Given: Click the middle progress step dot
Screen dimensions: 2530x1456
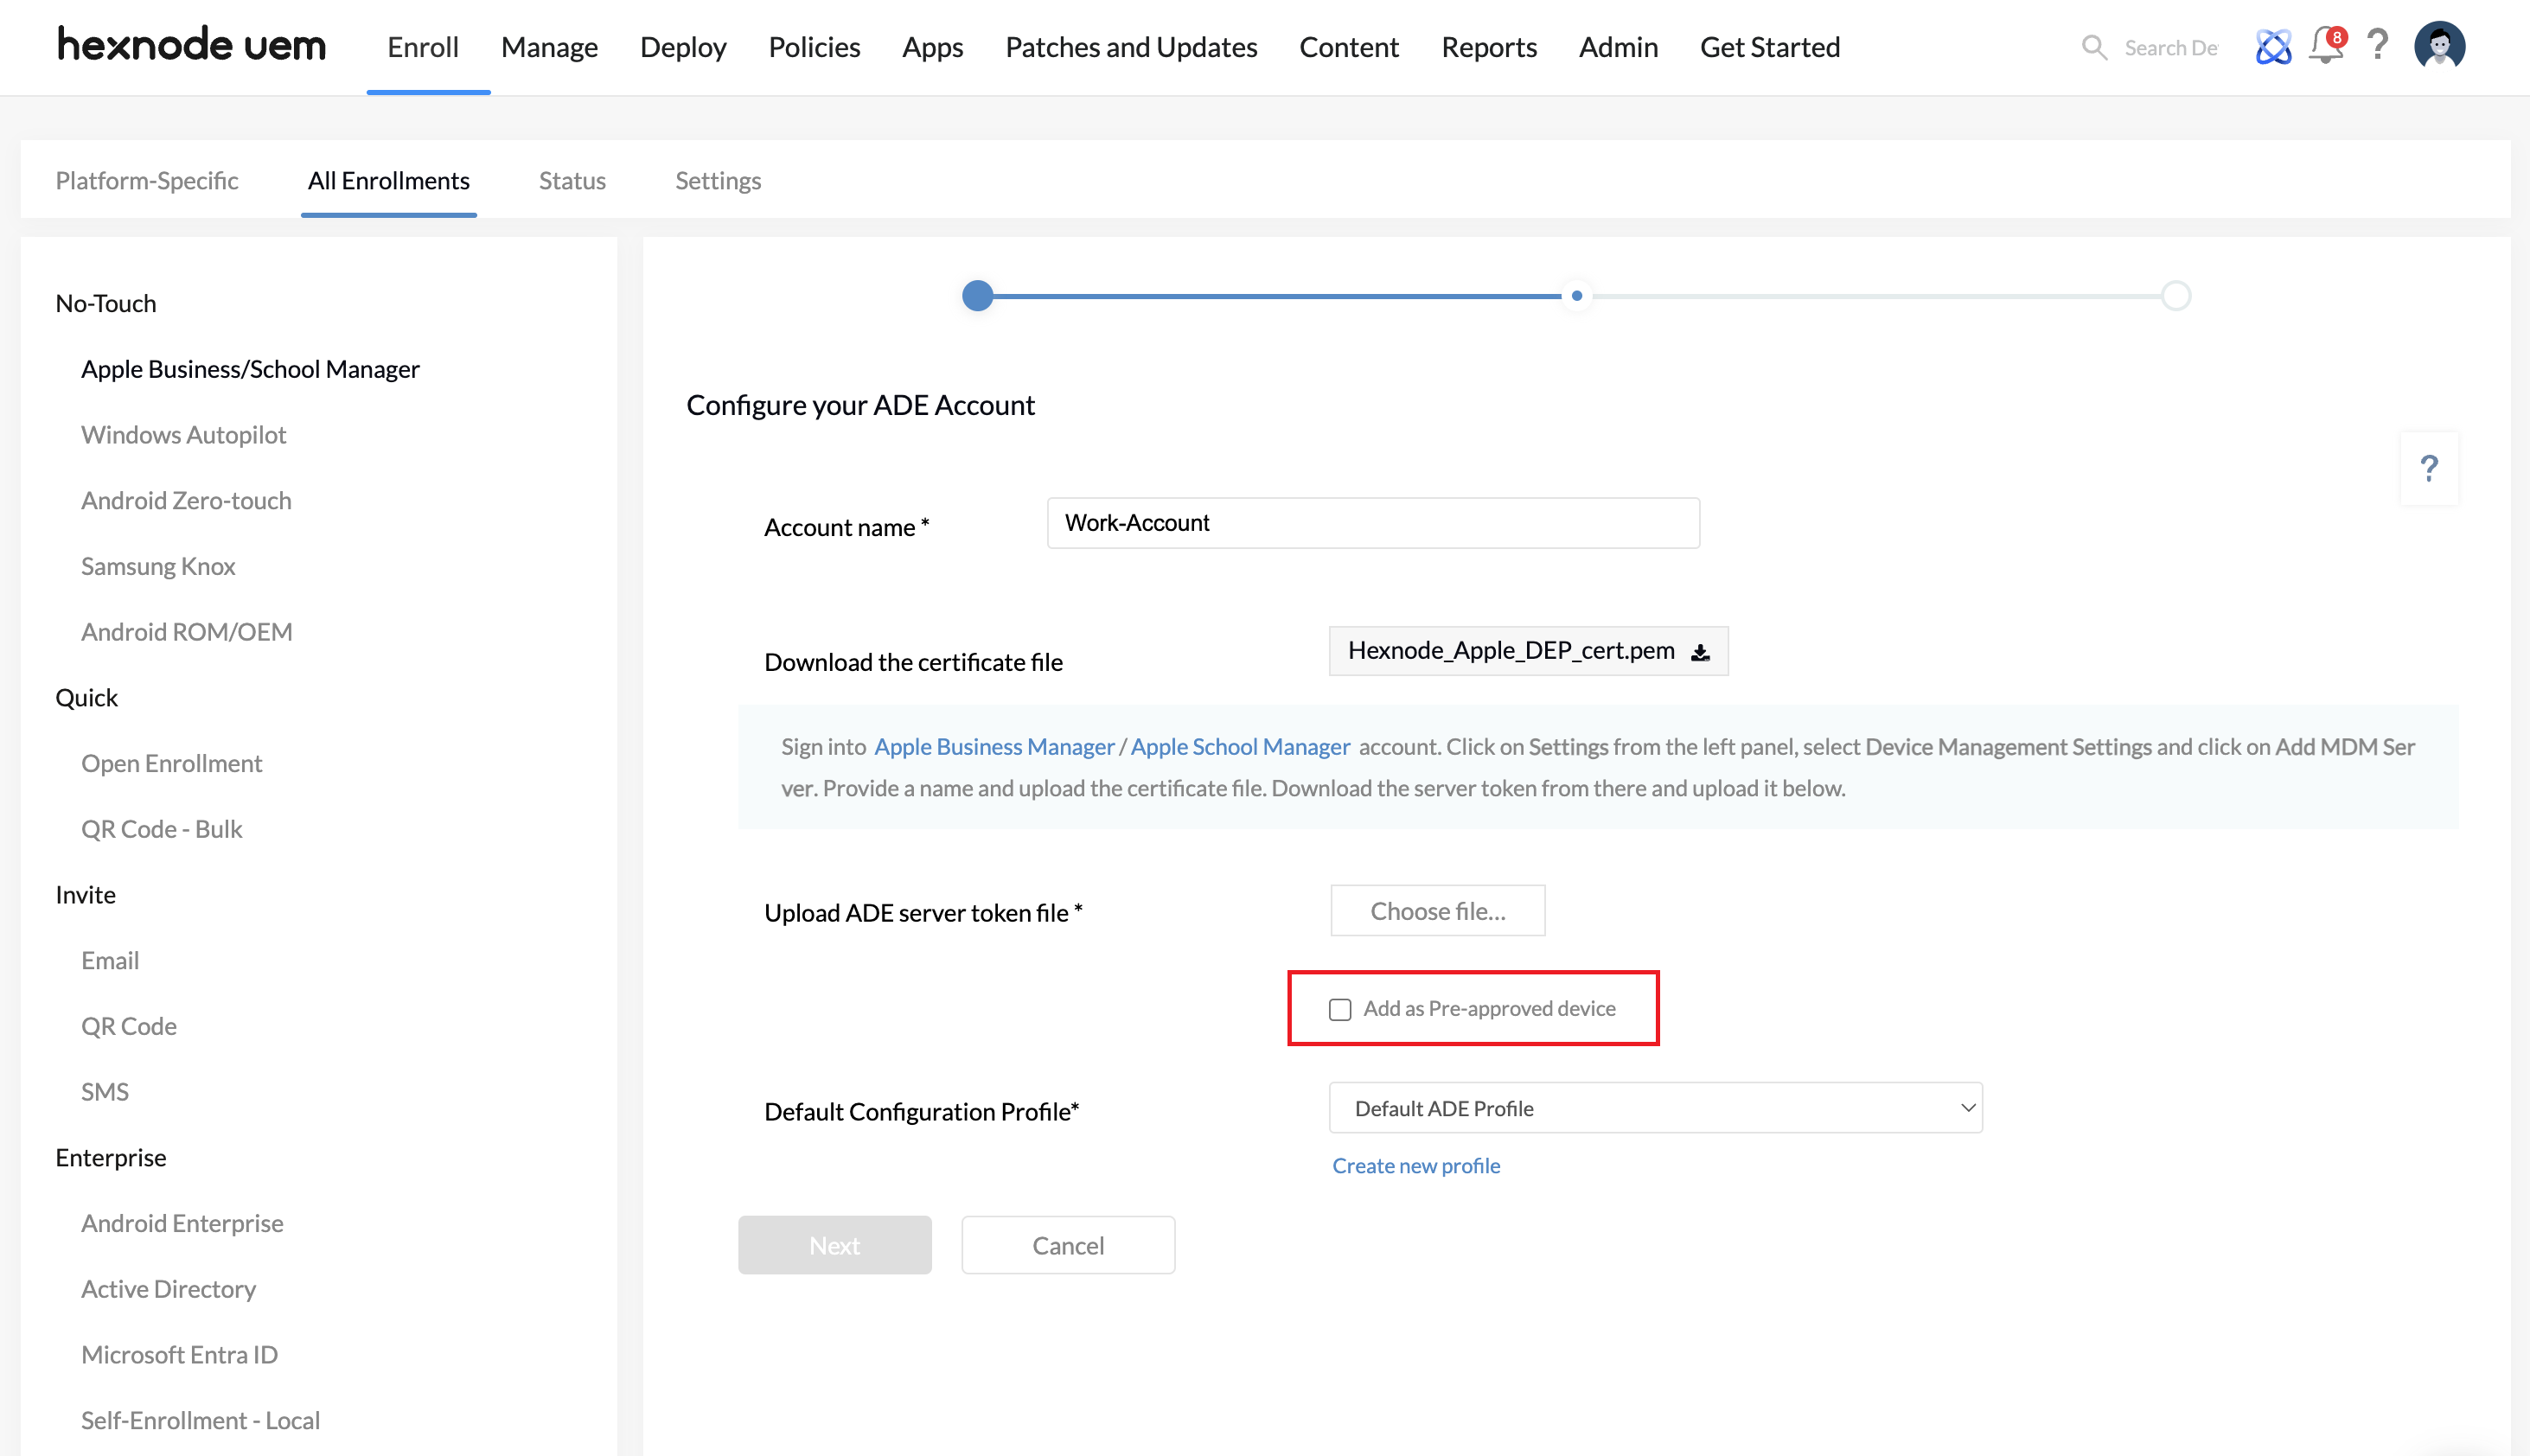Looking at the screenshot, I should (1577, 295).
